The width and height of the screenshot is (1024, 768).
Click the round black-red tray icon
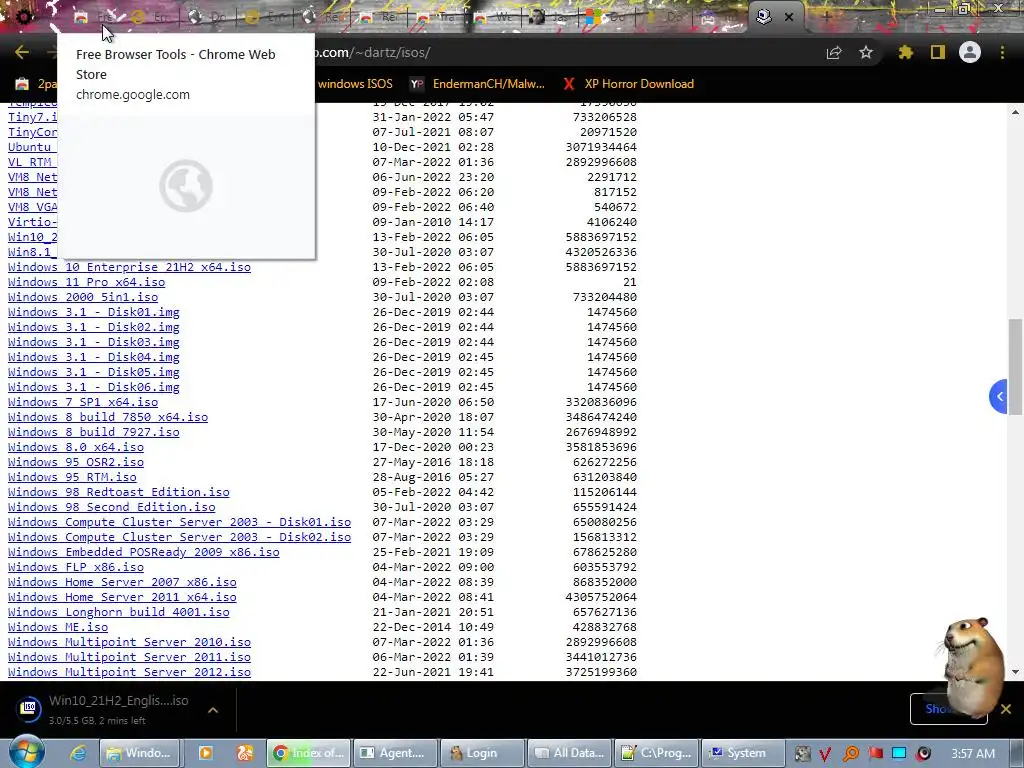point(923,754)
